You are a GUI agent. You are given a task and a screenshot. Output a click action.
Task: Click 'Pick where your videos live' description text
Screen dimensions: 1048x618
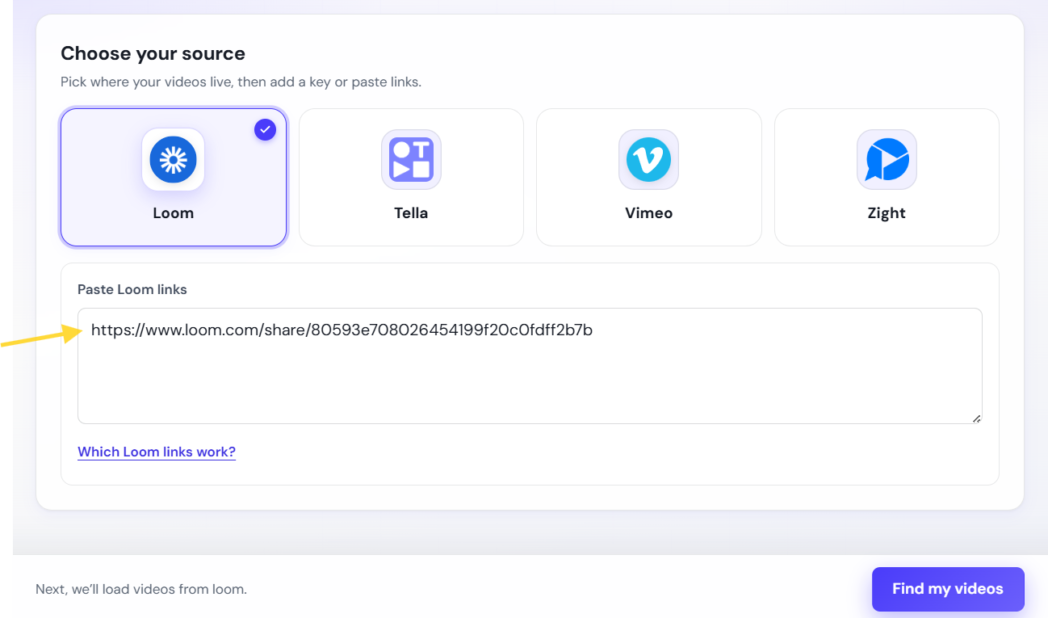click(241, 82)
